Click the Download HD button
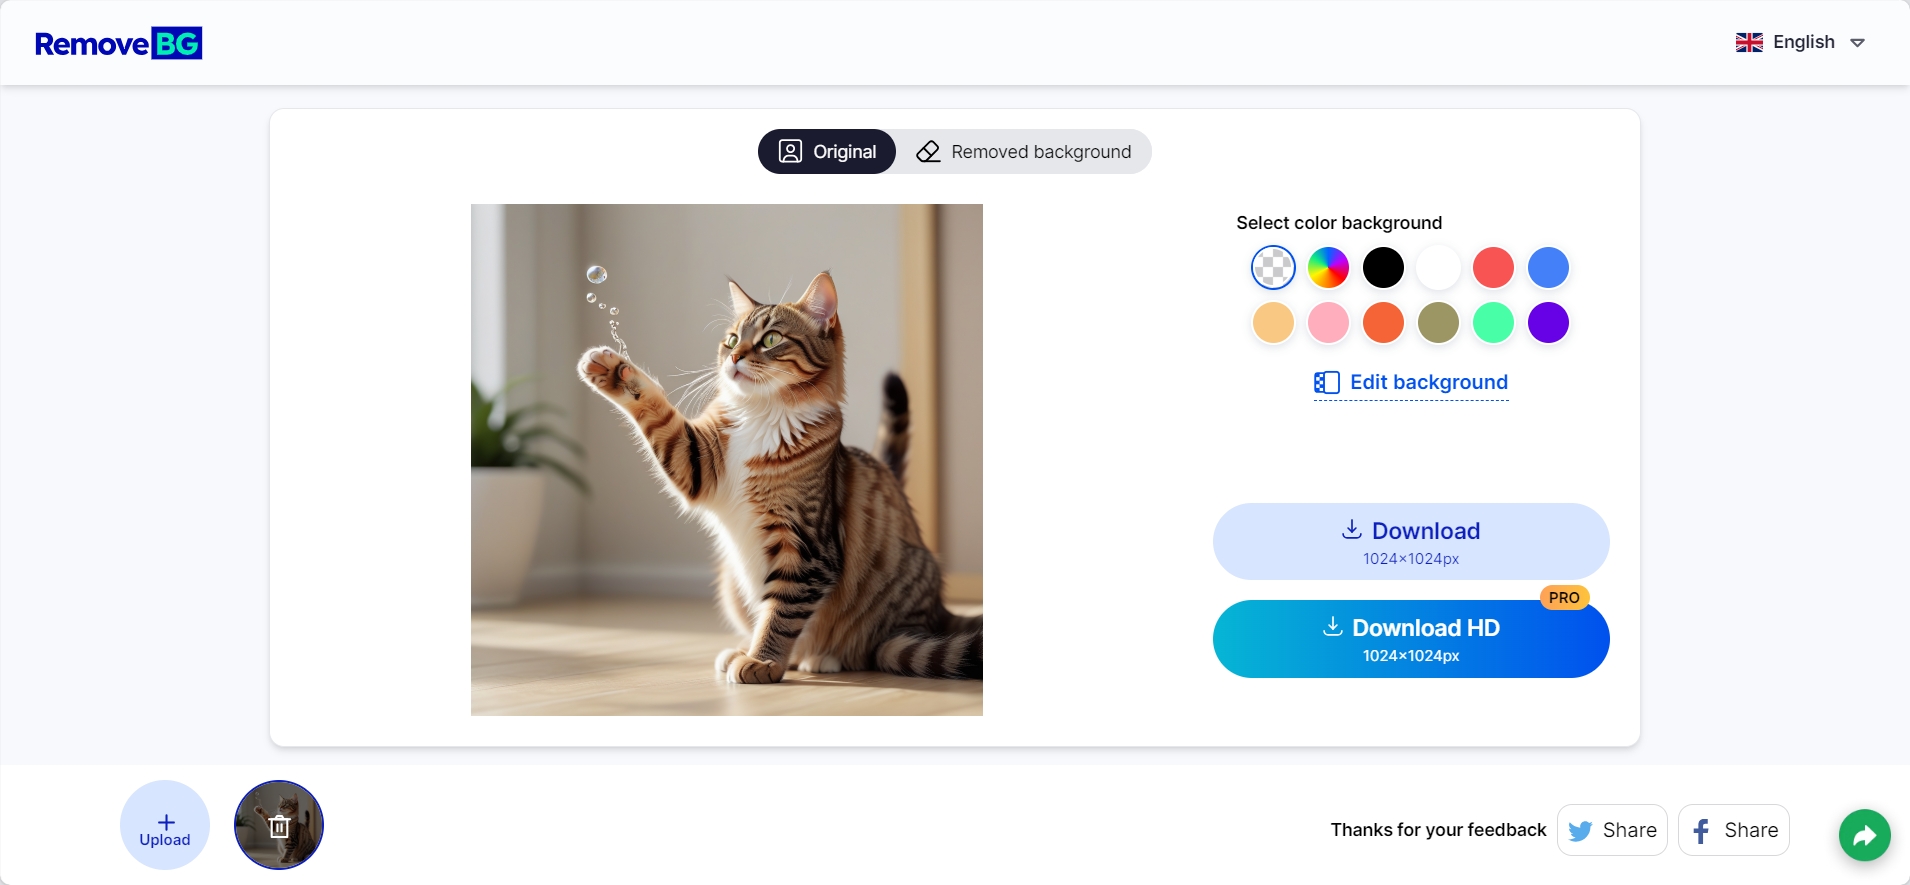The height and width of the screenshot is (885, 1910). coord(1411,639)
